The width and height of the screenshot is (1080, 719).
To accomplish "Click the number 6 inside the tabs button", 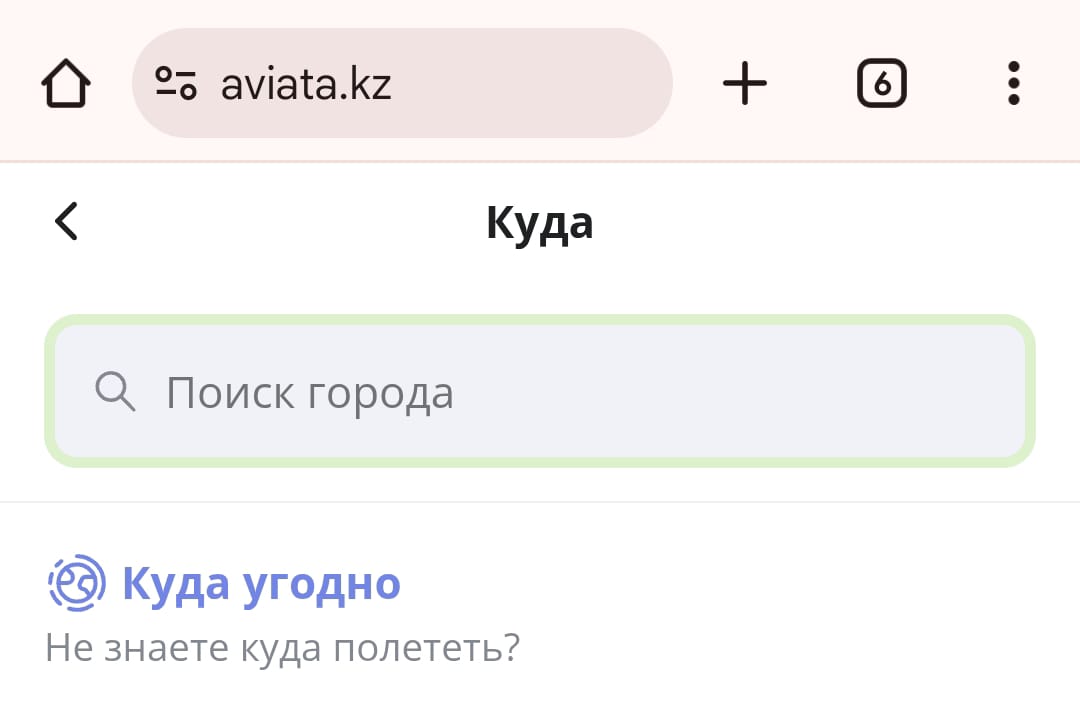I will point(882,85).
